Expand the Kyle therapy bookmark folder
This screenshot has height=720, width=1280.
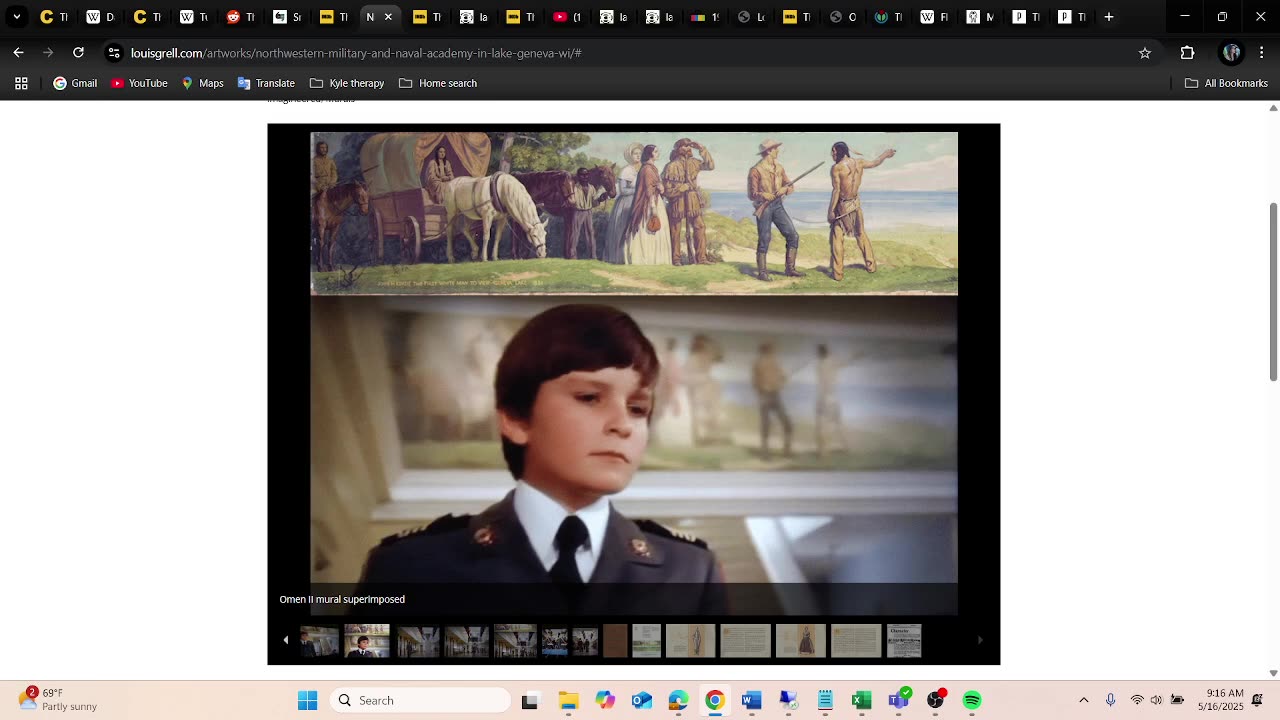347,83
